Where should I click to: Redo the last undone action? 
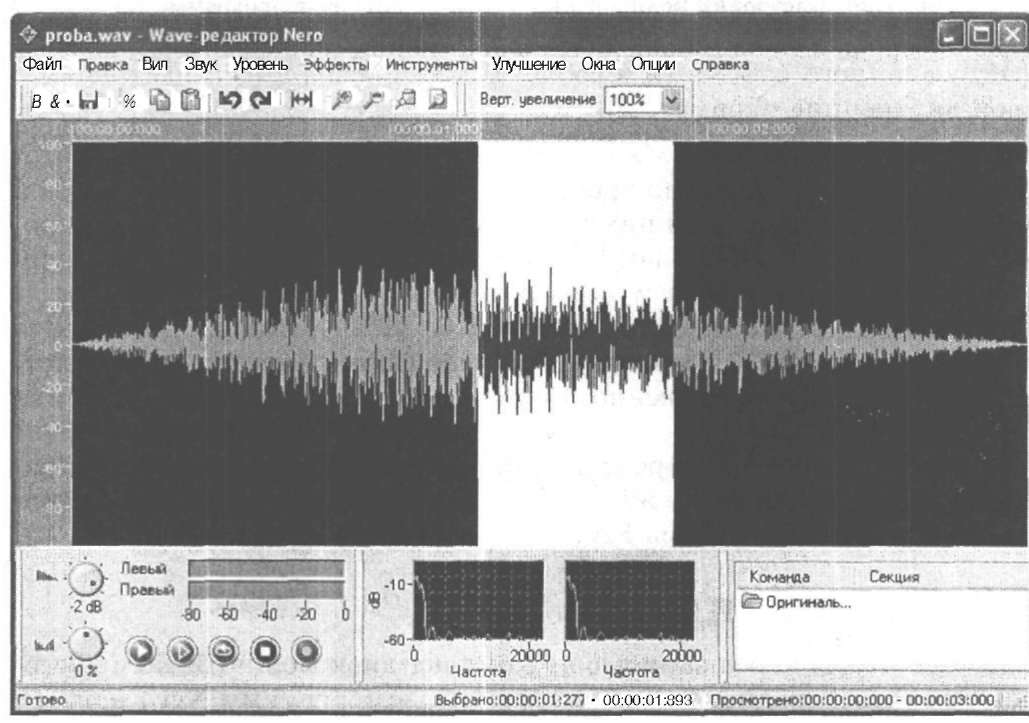(261, 100)
